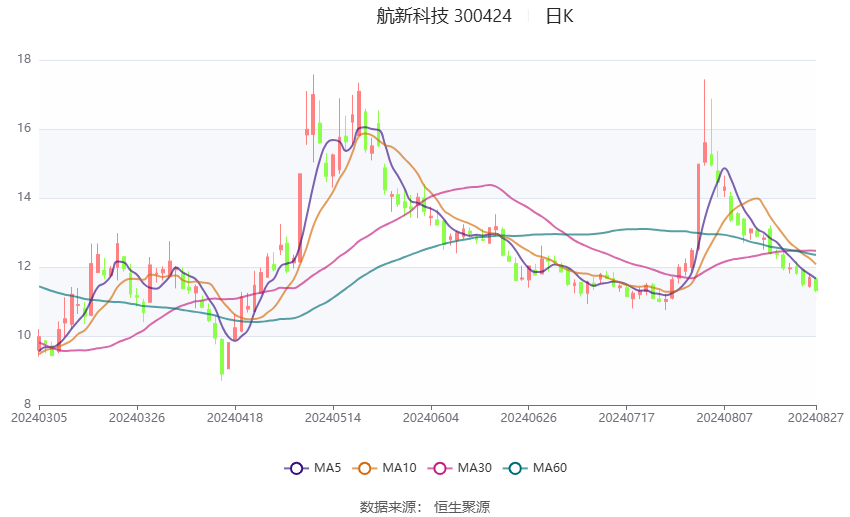Click x-axis date label 20240626

point(529,418)
